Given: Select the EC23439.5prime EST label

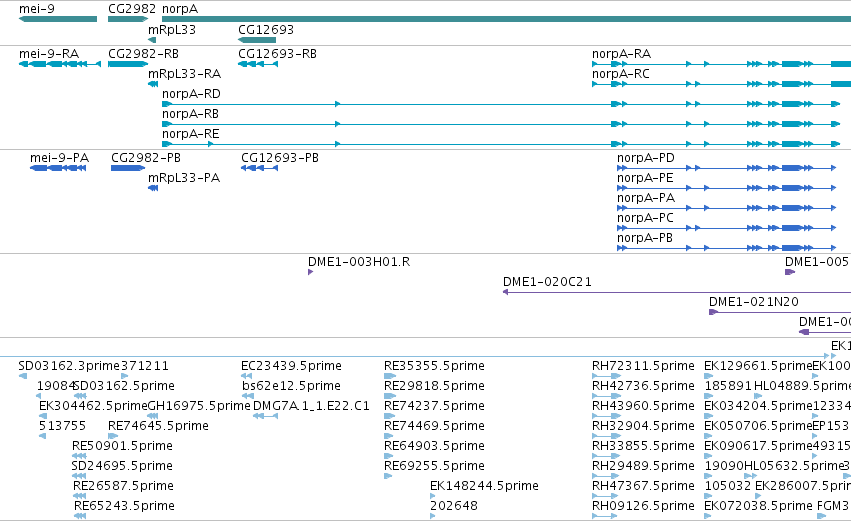Looking at the screenshot, I should pos(291,366).
